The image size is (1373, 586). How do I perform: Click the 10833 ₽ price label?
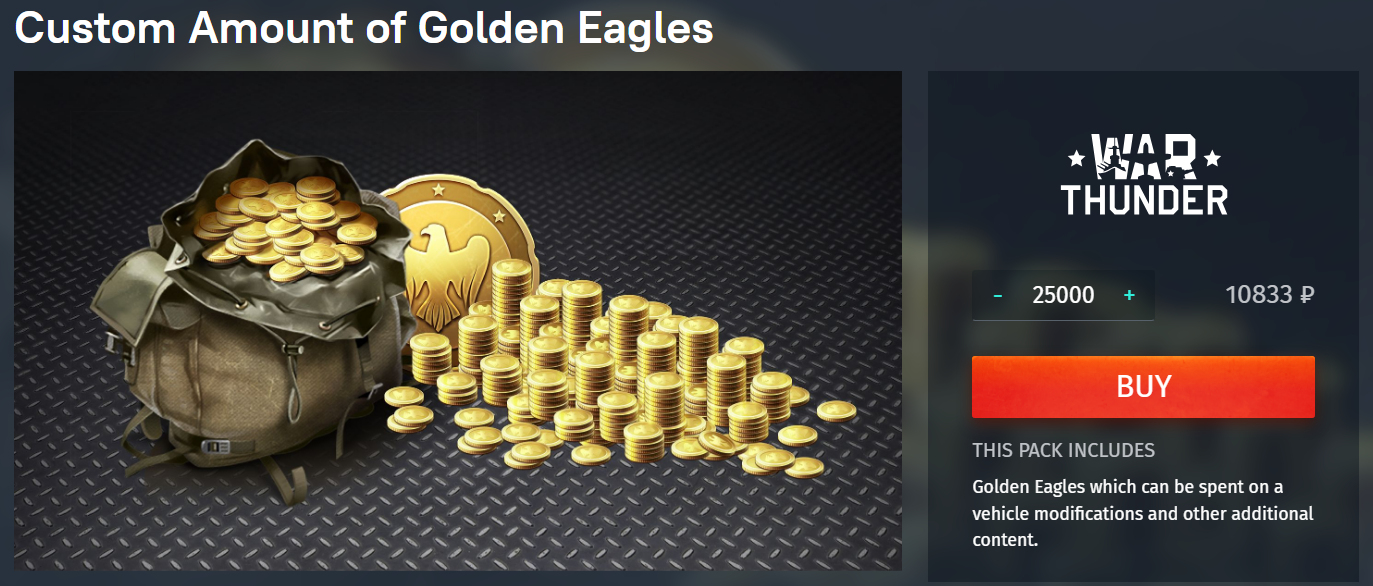1269,295
